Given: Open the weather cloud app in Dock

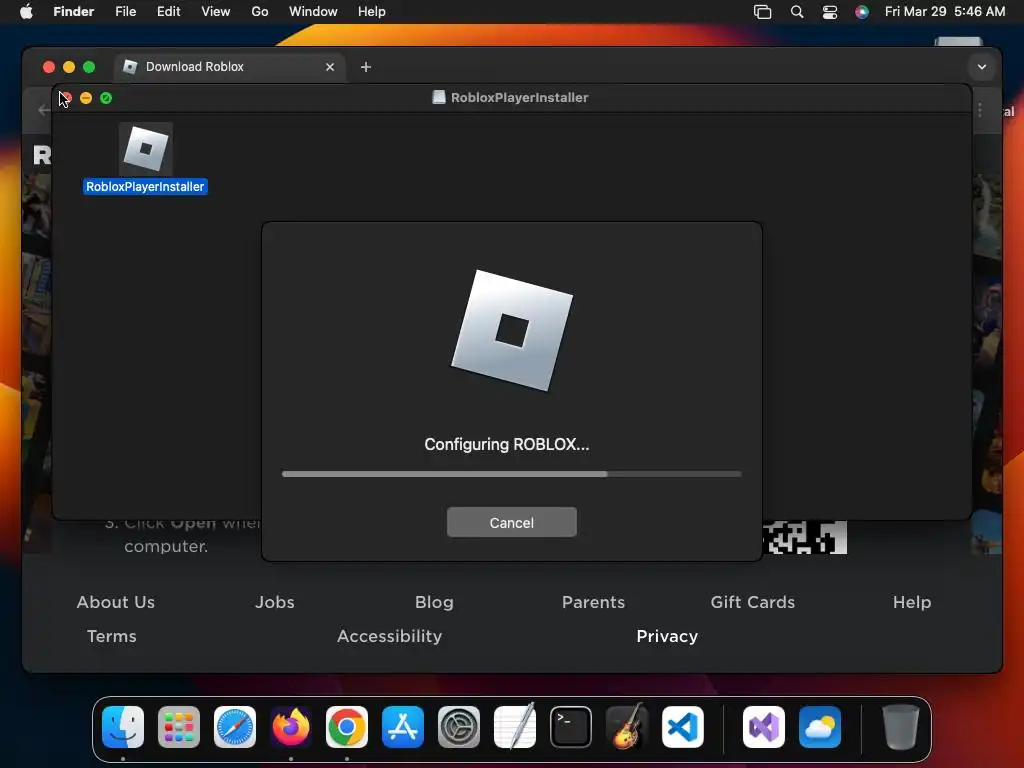Looking at the screenshot, I should pos(820,727).
